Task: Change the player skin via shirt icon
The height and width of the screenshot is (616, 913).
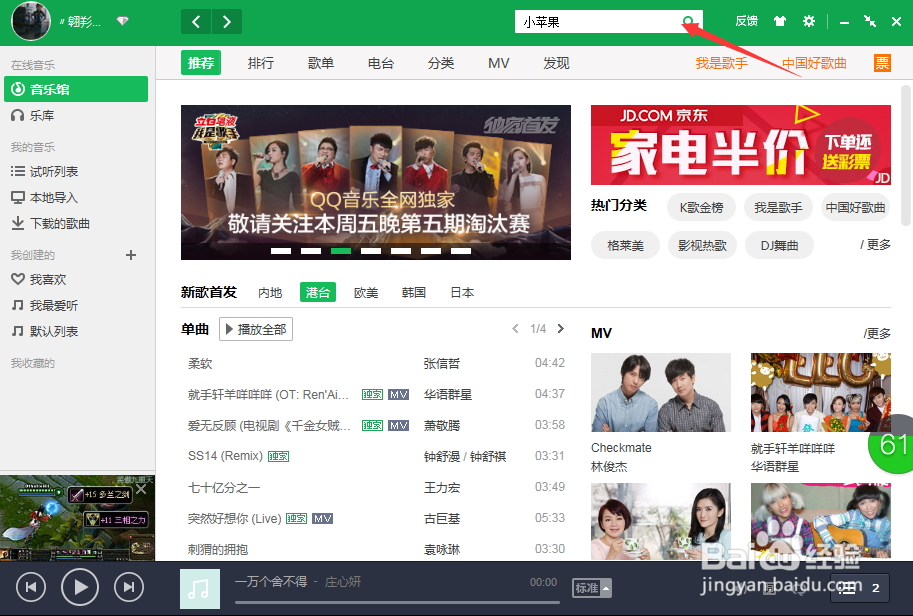Action: click(778, 20)
